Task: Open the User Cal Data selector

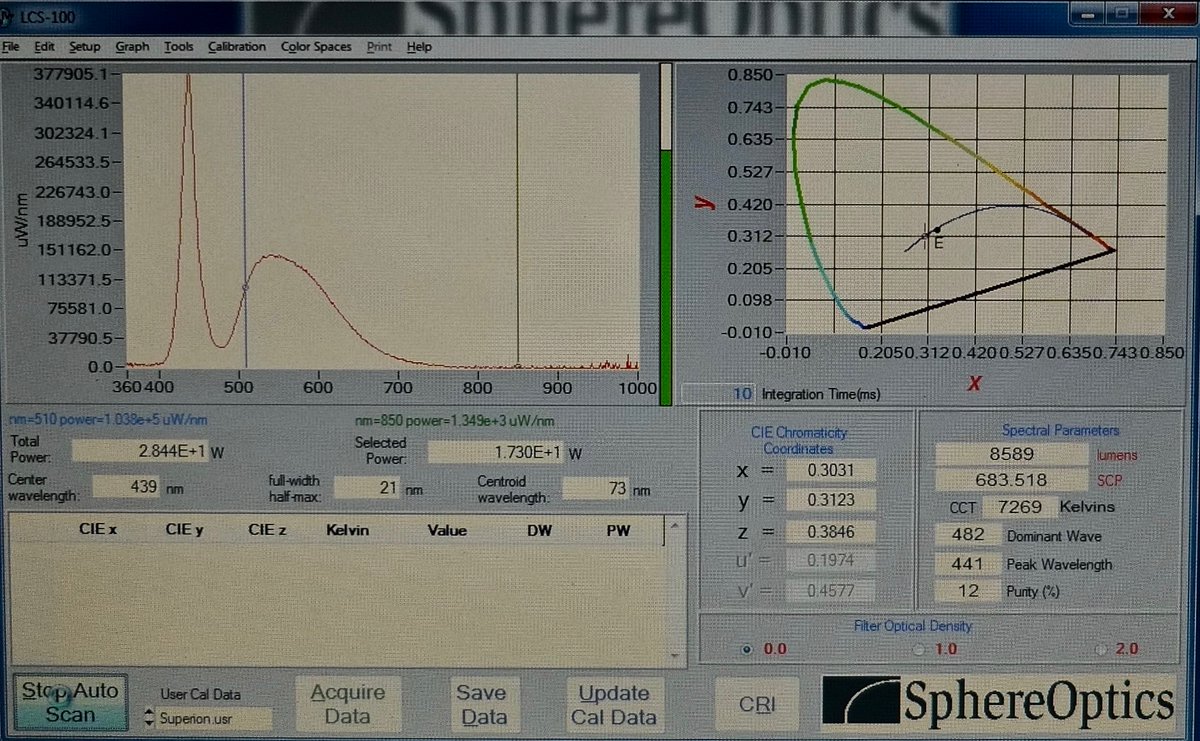Action: click(209, 717)
